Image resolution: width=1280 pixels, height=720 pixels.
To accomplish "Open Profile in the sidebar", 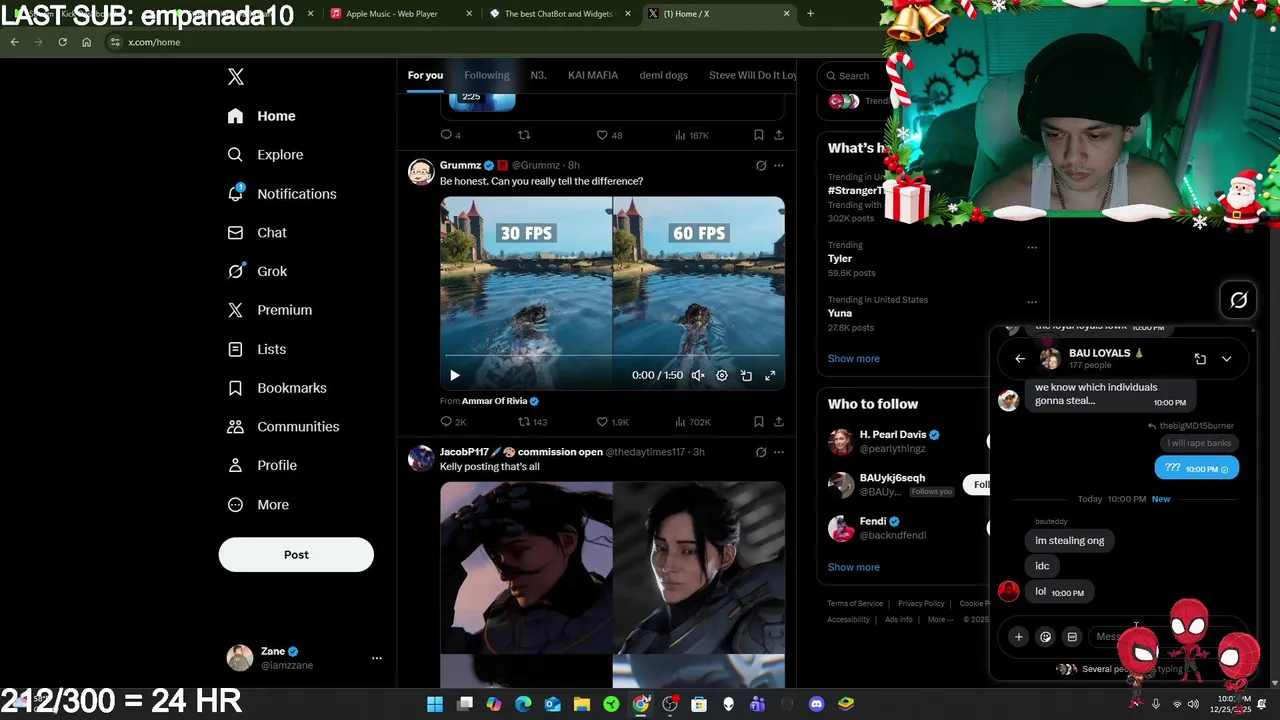I will point(262,465).
